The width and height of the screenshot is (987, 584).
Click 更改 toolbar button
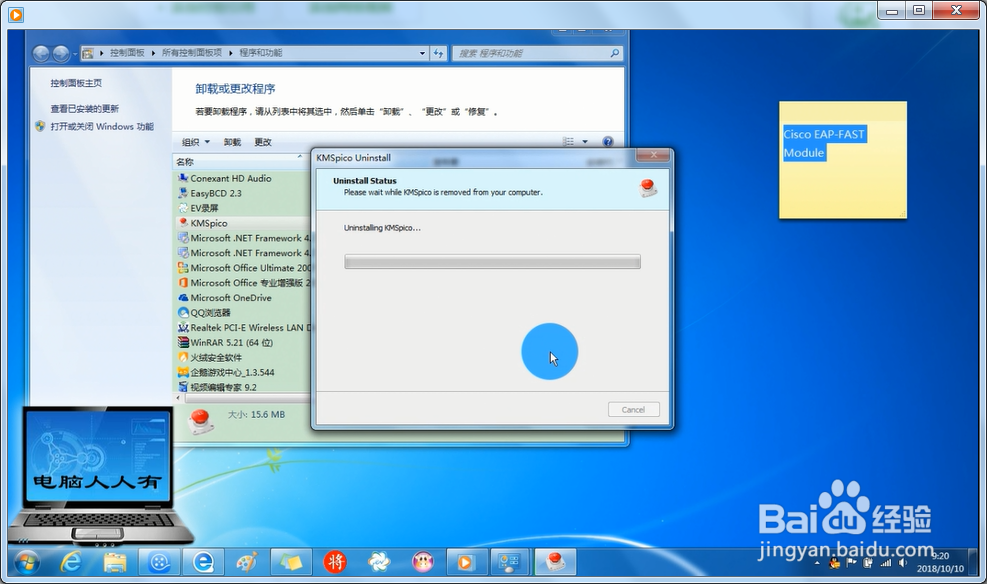(x=263, y=142)
